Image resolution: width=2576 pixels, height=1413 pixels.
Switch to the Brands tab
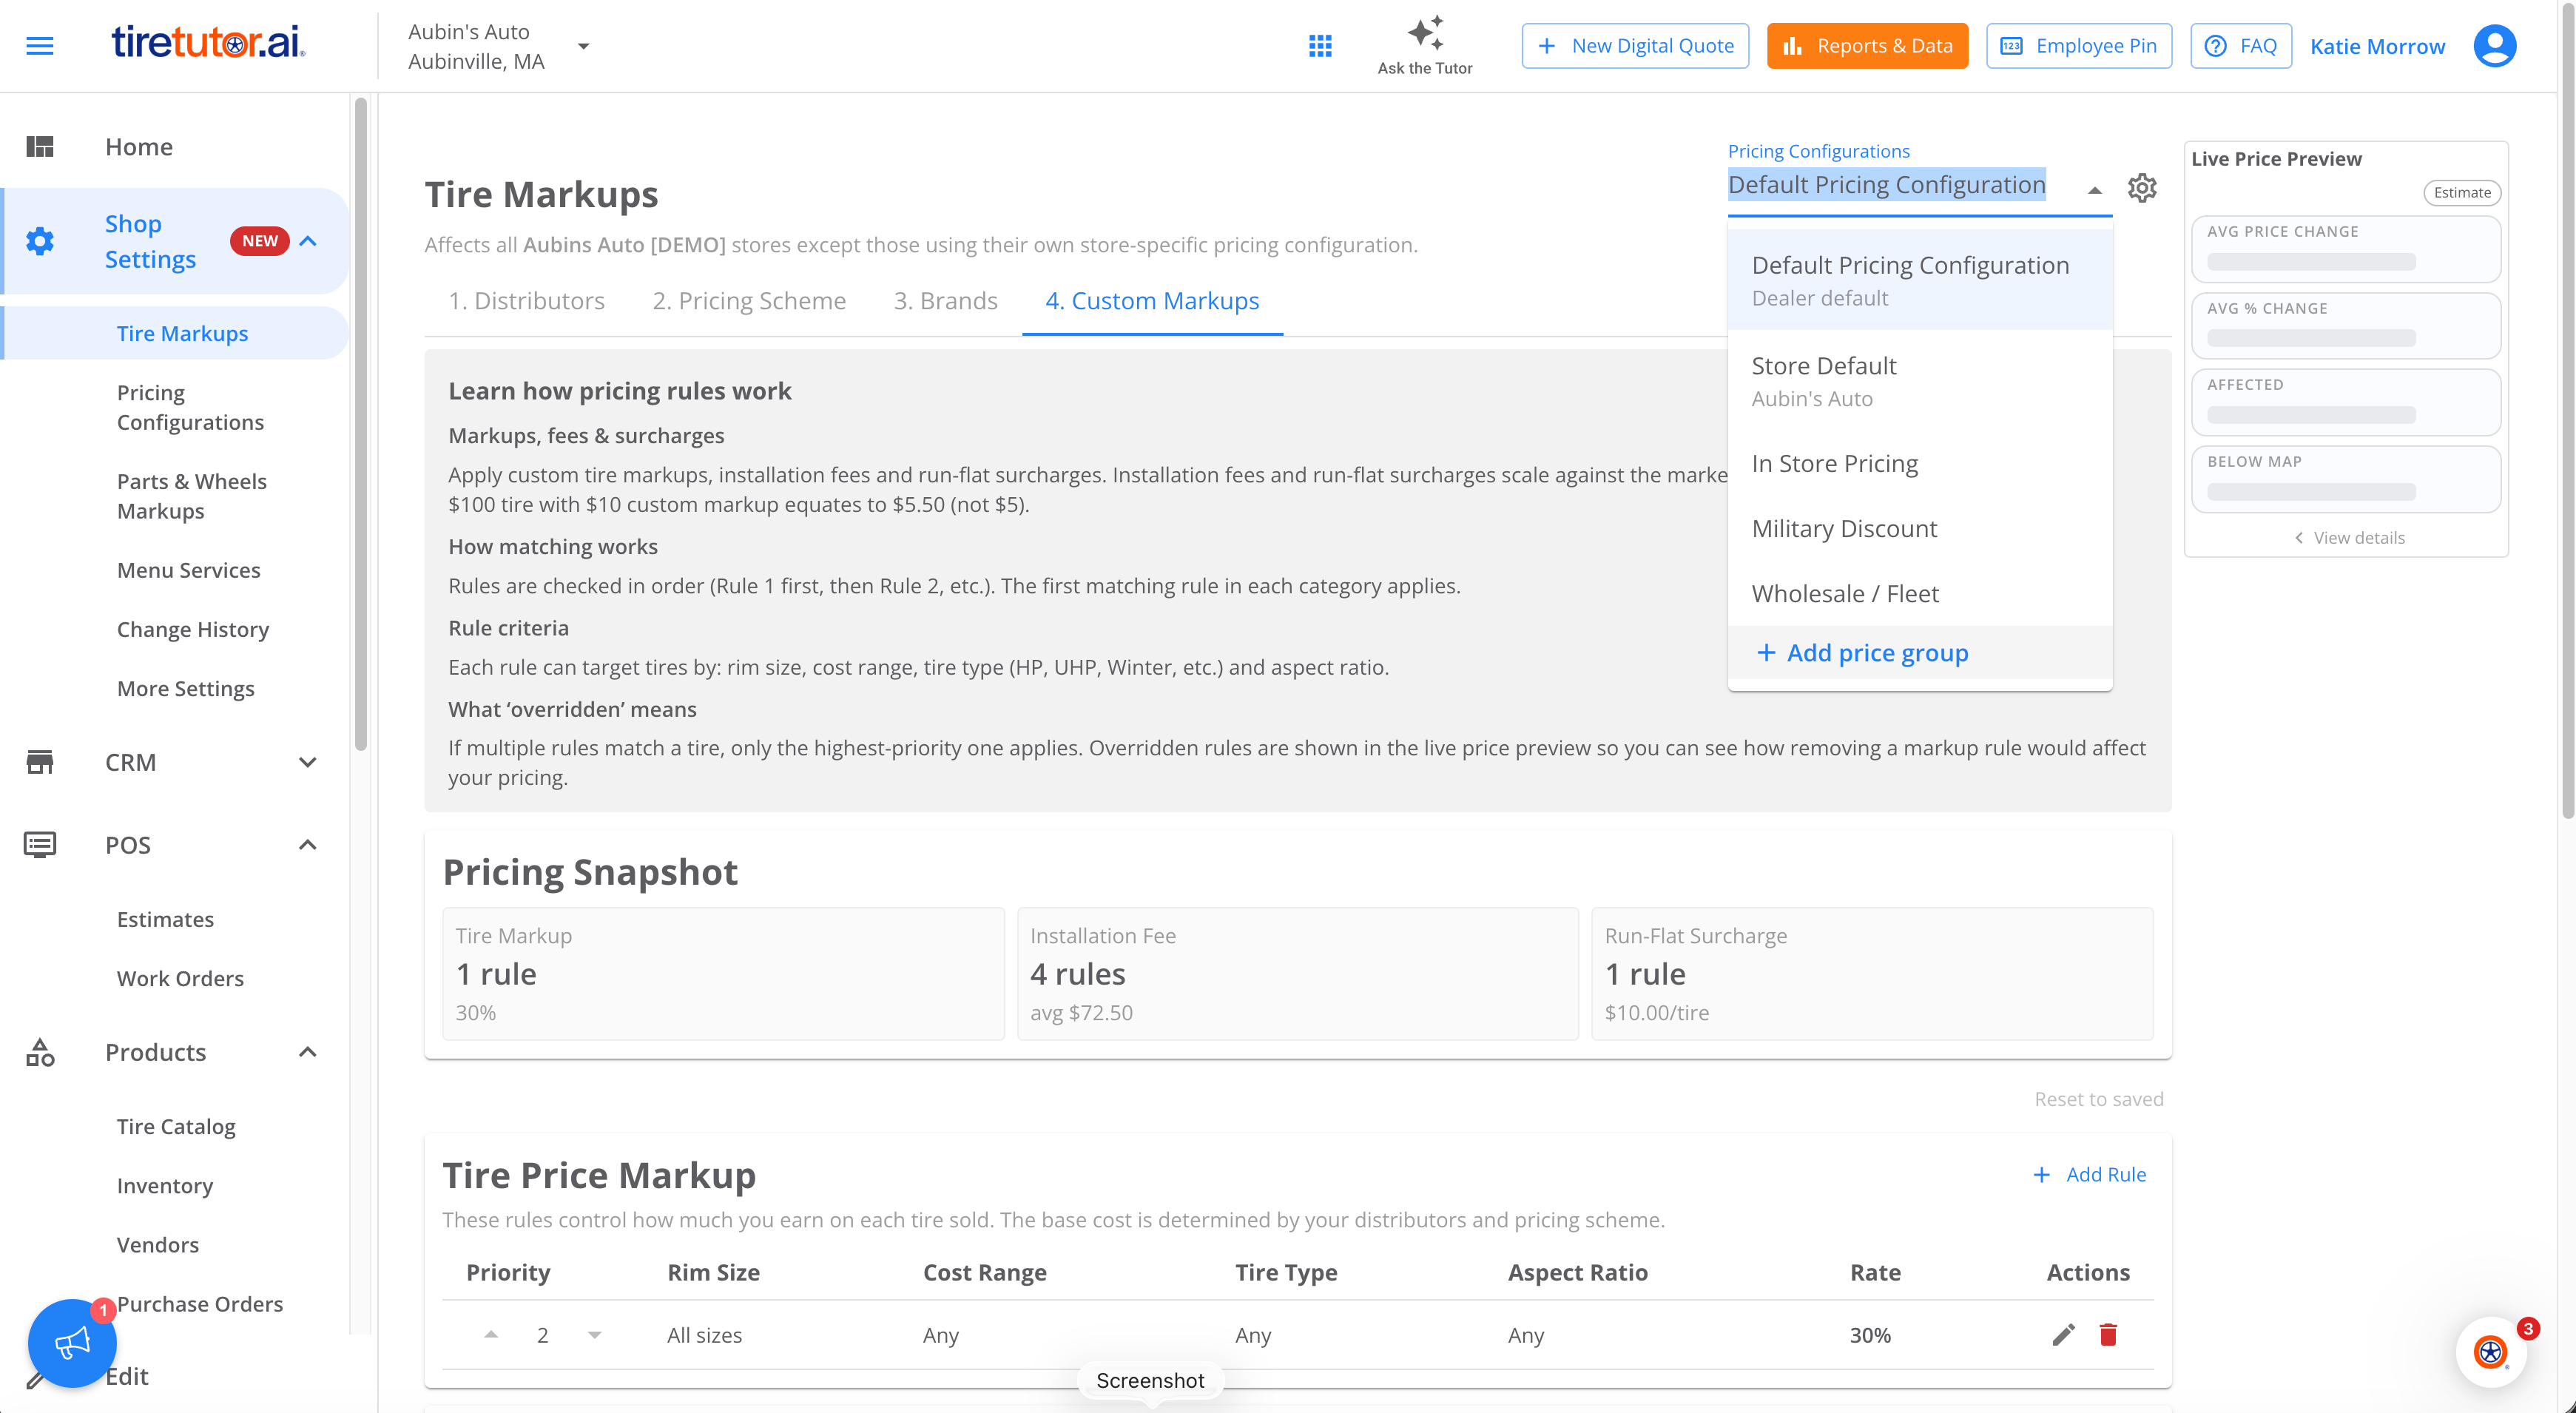tap(945, 301)
